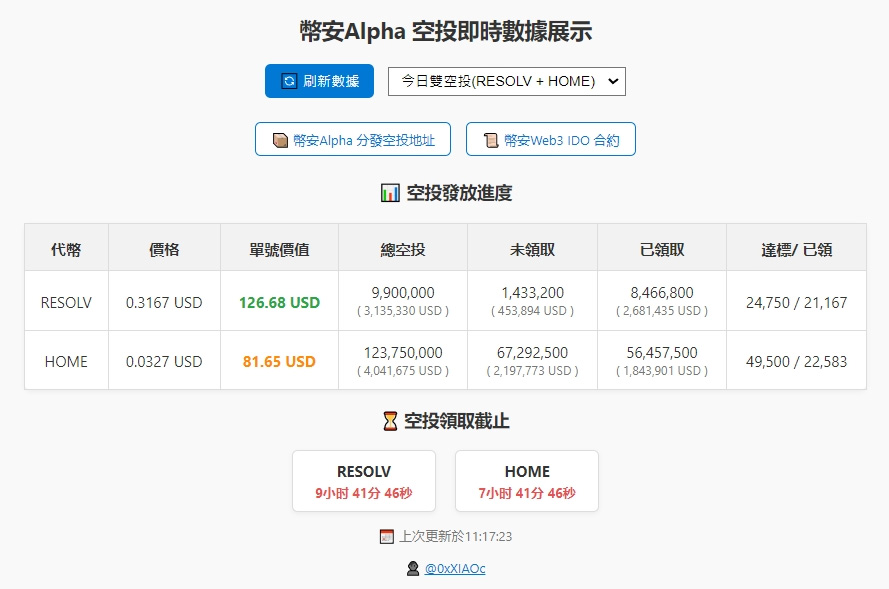Select the HOME countdown card
Screen dimensions: 889x589
527,481
